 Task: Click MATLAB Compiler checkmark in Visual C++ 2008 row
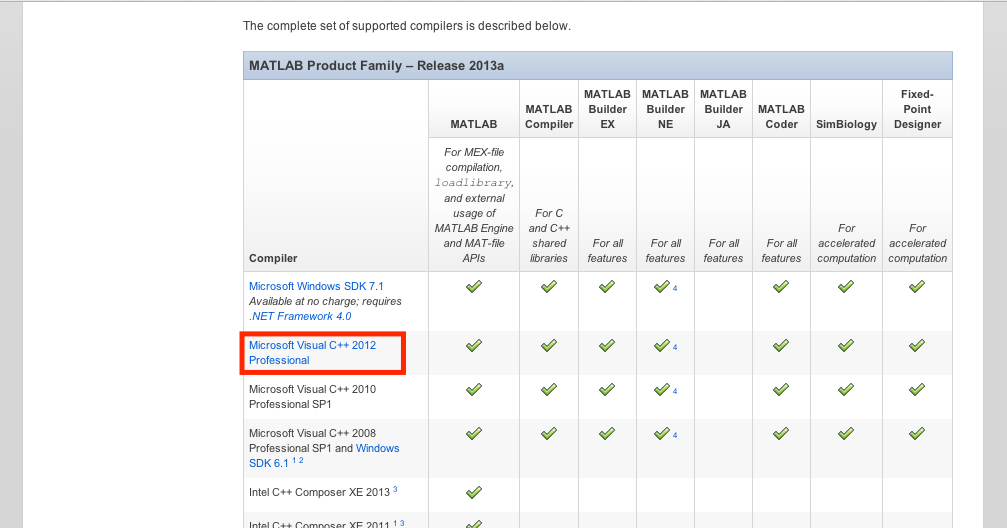point(548,434)
